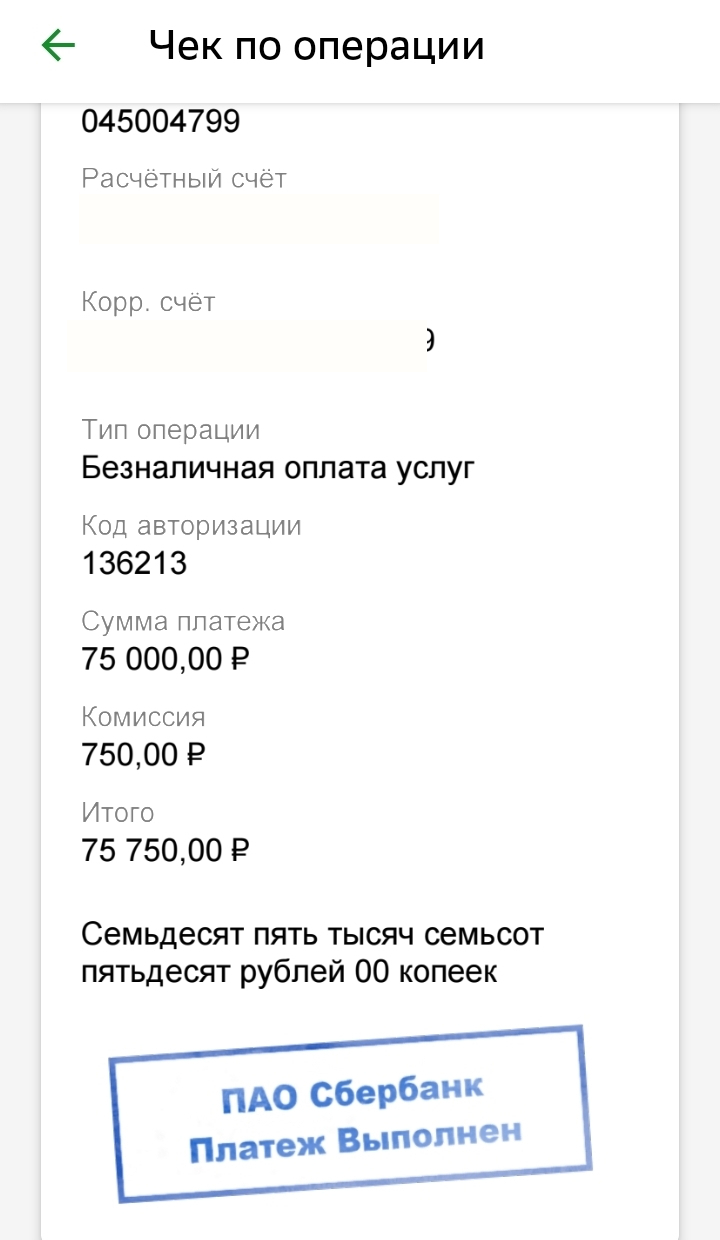The height and width of the screenshot is (1240, 720).
Task: Tap the "Сумма платежа" label
Action: (183, 622)
